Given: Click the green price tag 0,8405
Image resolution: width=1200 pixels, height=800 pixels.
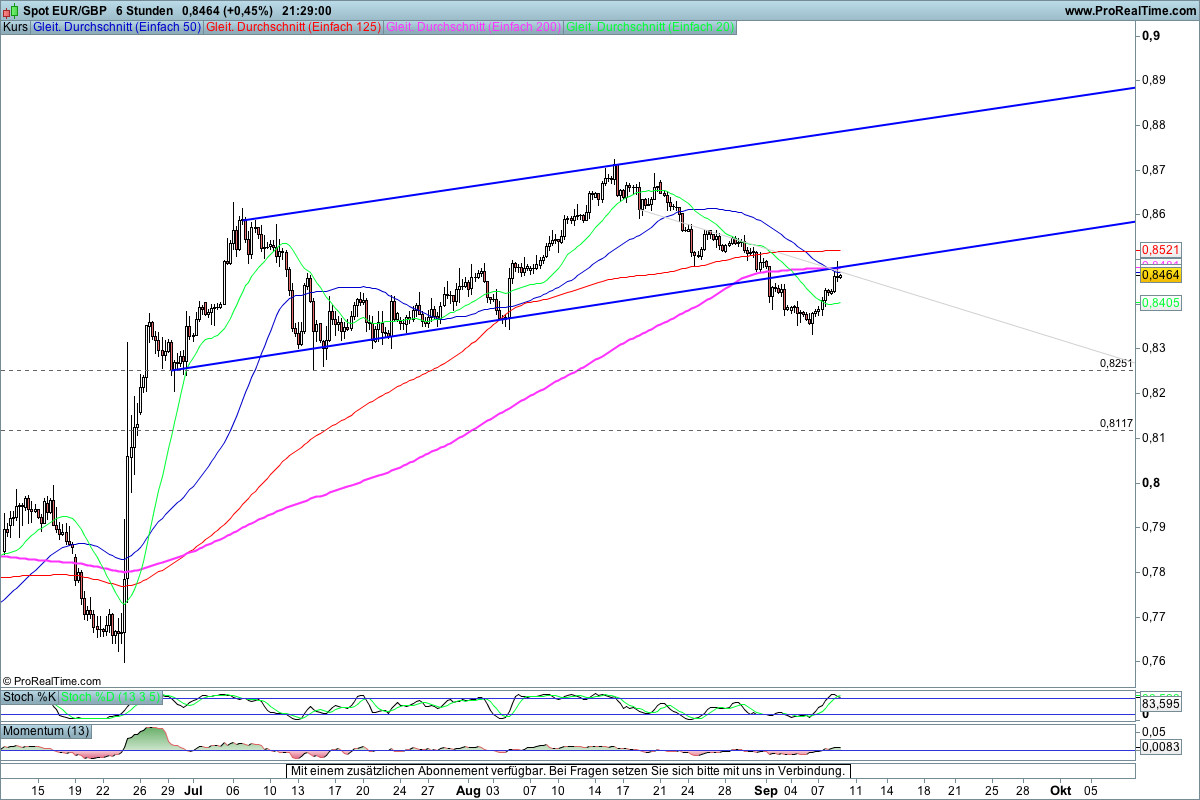Looking at the screenshot, I should point(1161,302).
